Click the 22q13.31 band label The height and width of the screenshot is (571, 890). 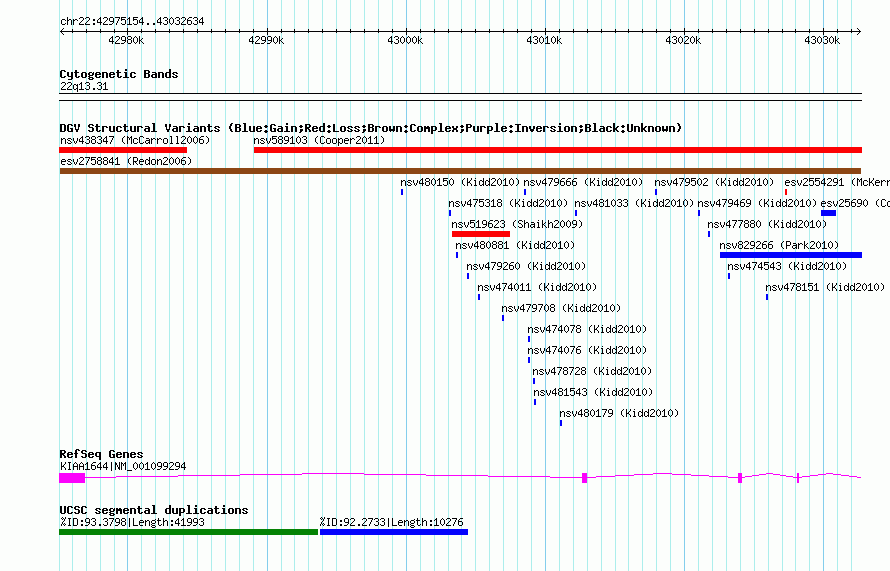(x=84, y=86)
